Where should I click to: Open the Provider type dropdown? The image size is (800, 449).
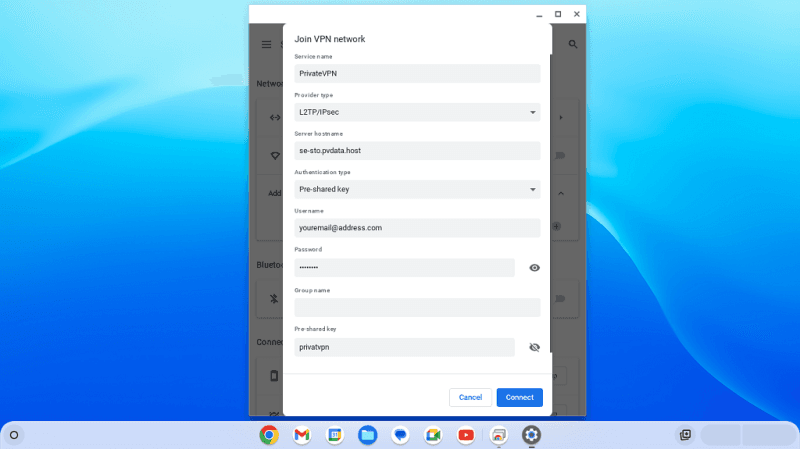click(x=417, y=112)
